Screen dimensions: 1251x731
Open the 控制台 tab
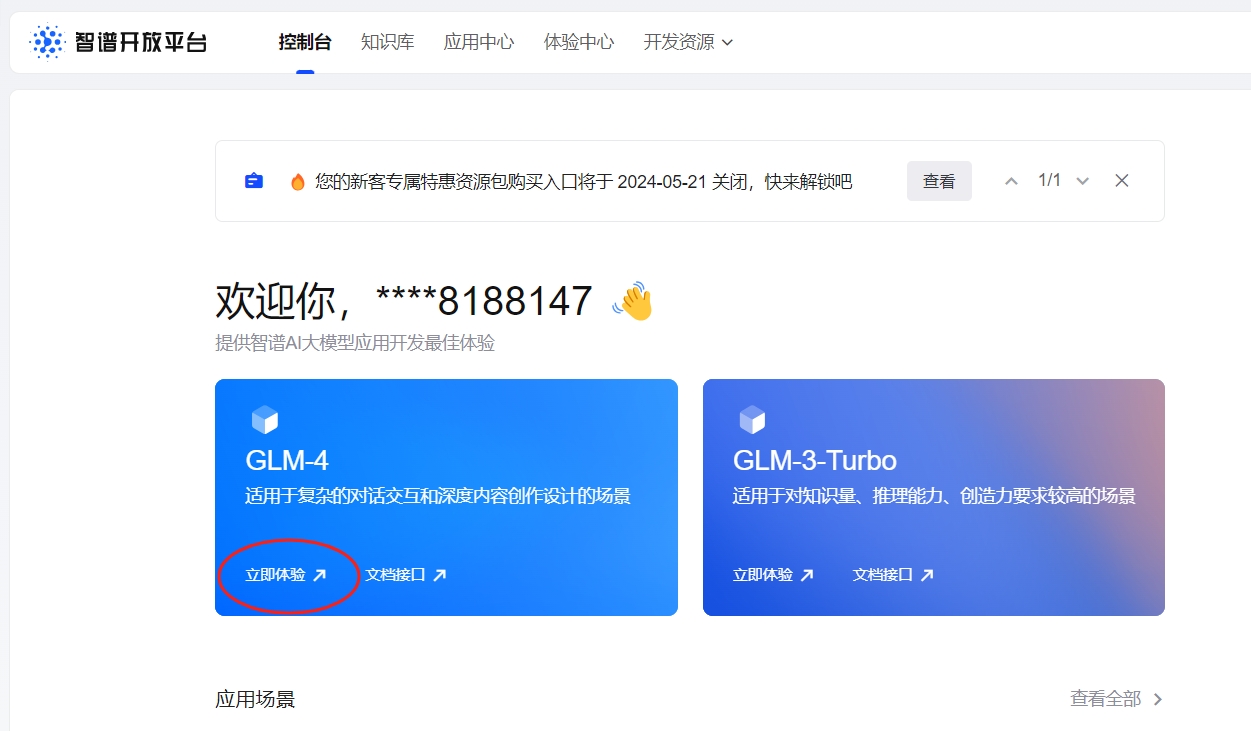(x=305, y=42)
